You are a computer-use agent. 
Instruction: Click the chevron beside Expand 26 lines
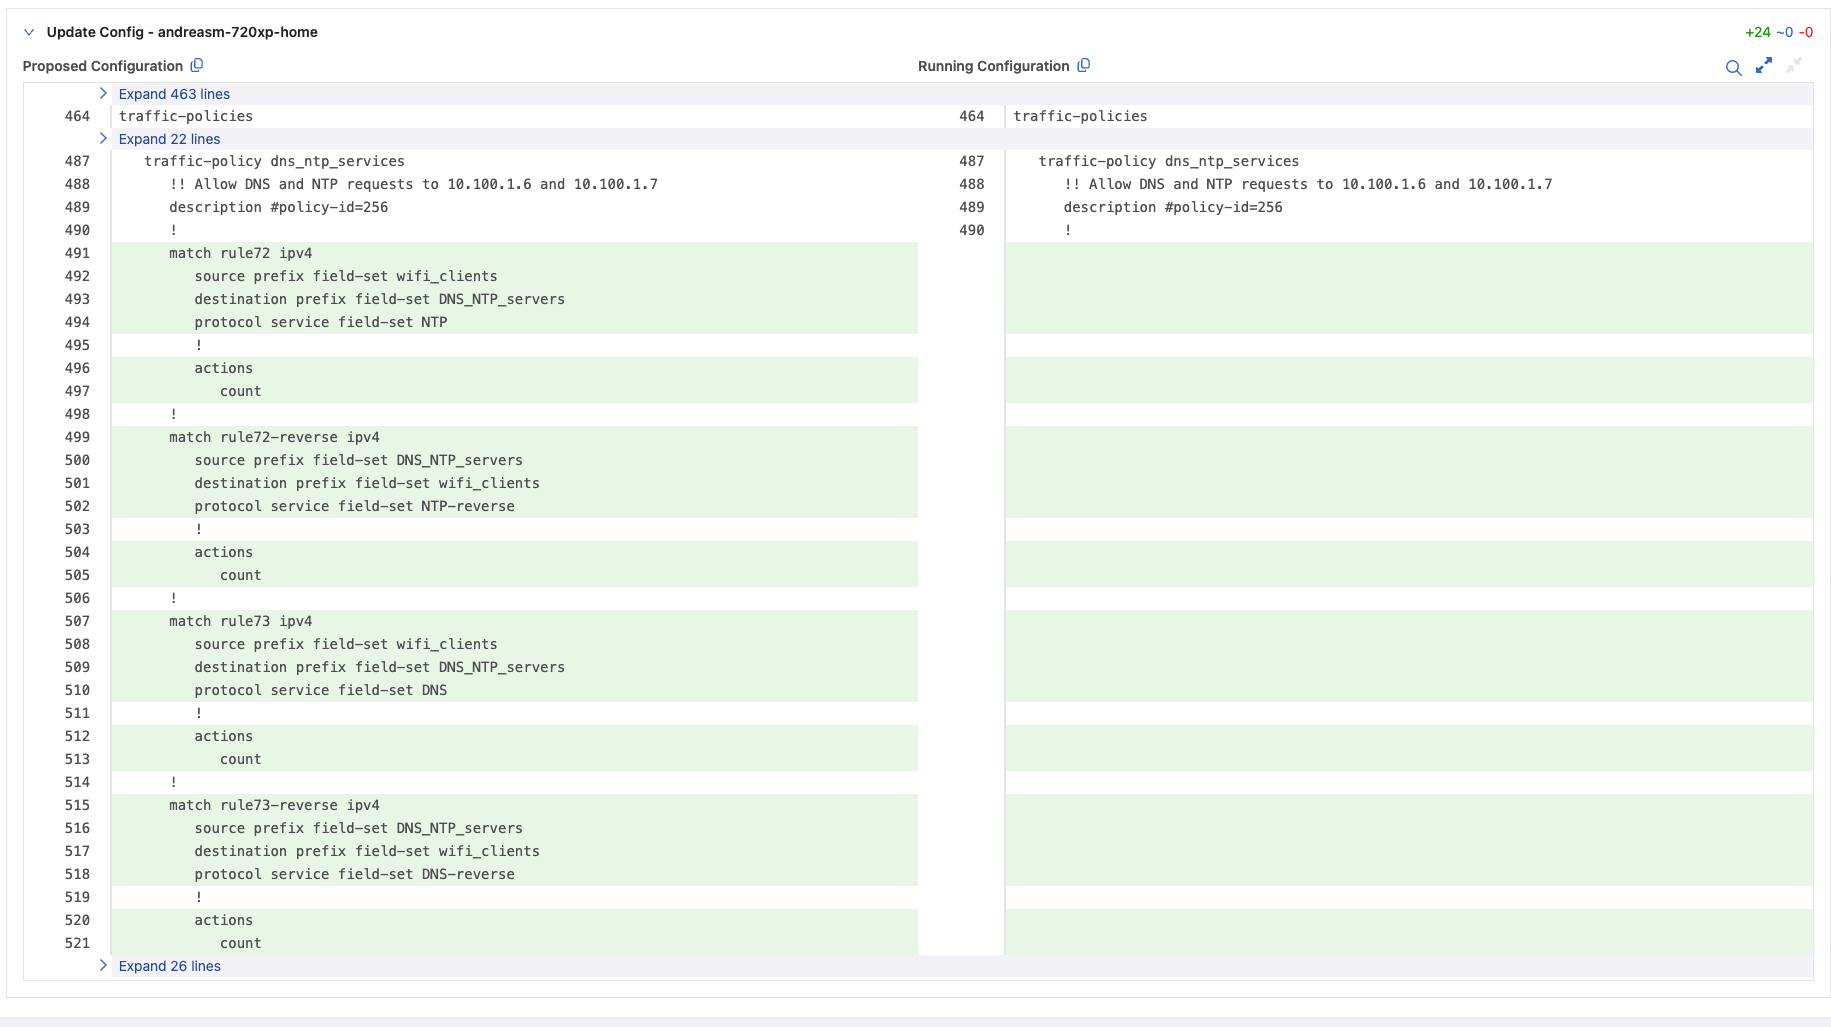click(x=103, y=965)
